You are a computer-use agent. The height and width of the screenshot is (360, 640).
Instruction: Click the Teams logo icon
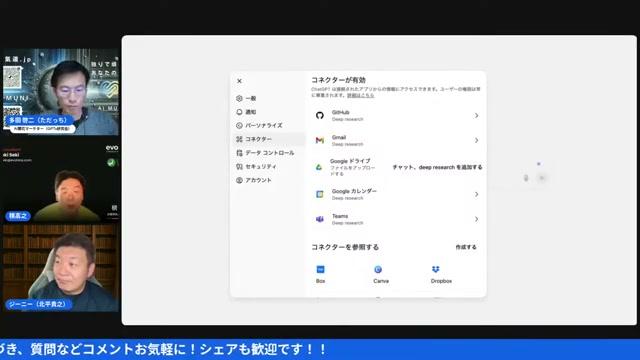point(320,219)
